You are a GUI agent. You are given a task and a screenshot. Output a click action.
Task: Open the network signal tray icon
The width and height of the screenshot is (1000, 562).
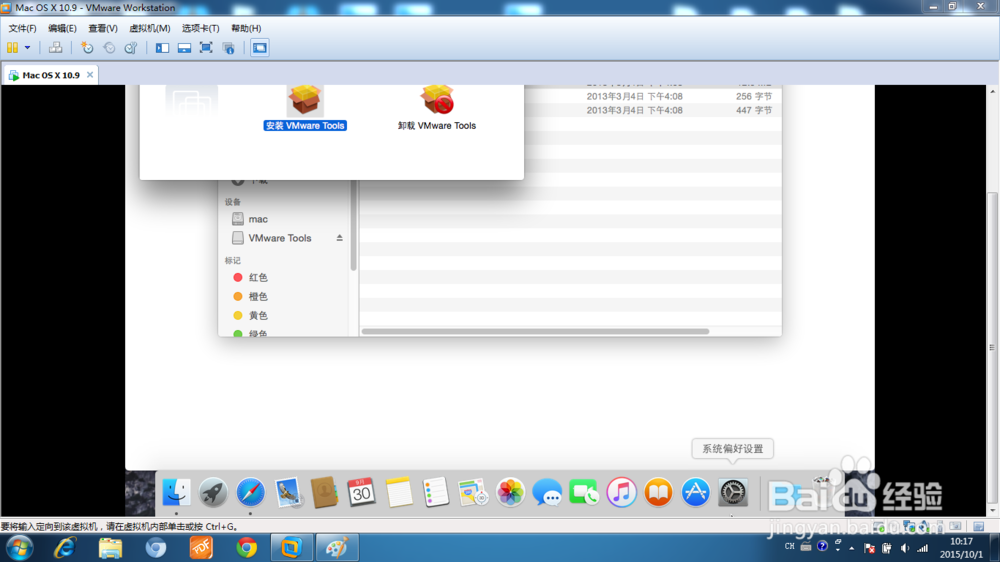pyautogui.click(x=922, y=548)
